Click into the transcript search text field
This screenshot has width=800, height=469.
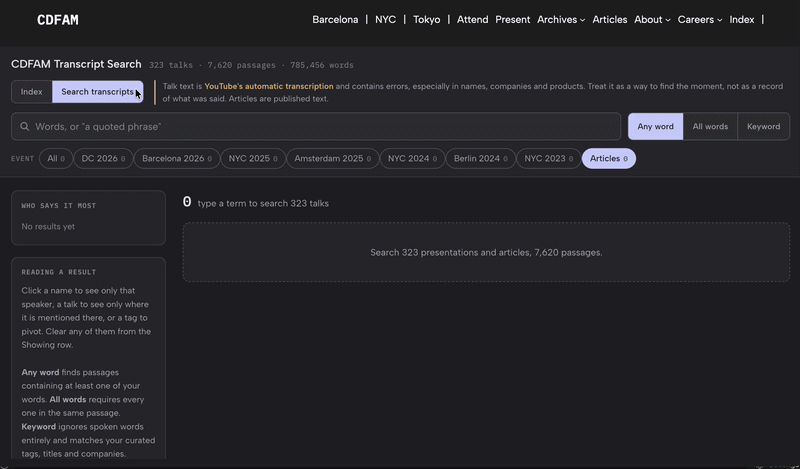[316, 127]
